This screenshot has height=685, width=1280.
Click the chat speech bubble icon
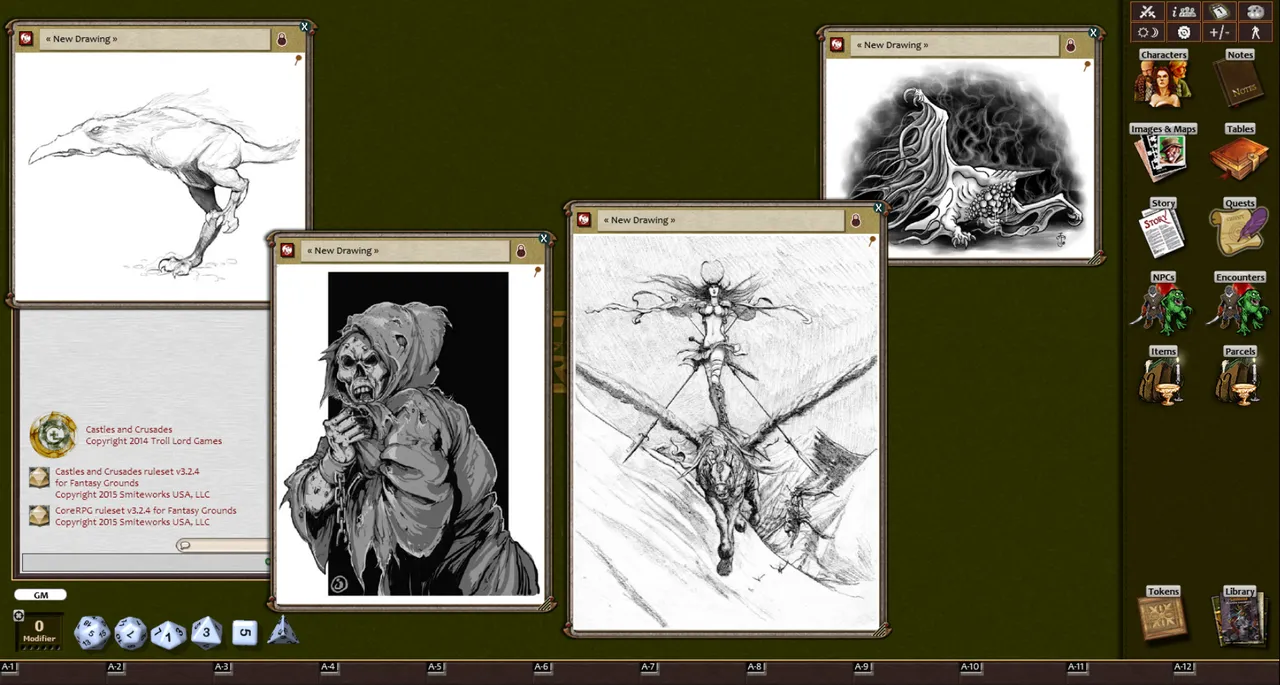click(x=184, y=545)
